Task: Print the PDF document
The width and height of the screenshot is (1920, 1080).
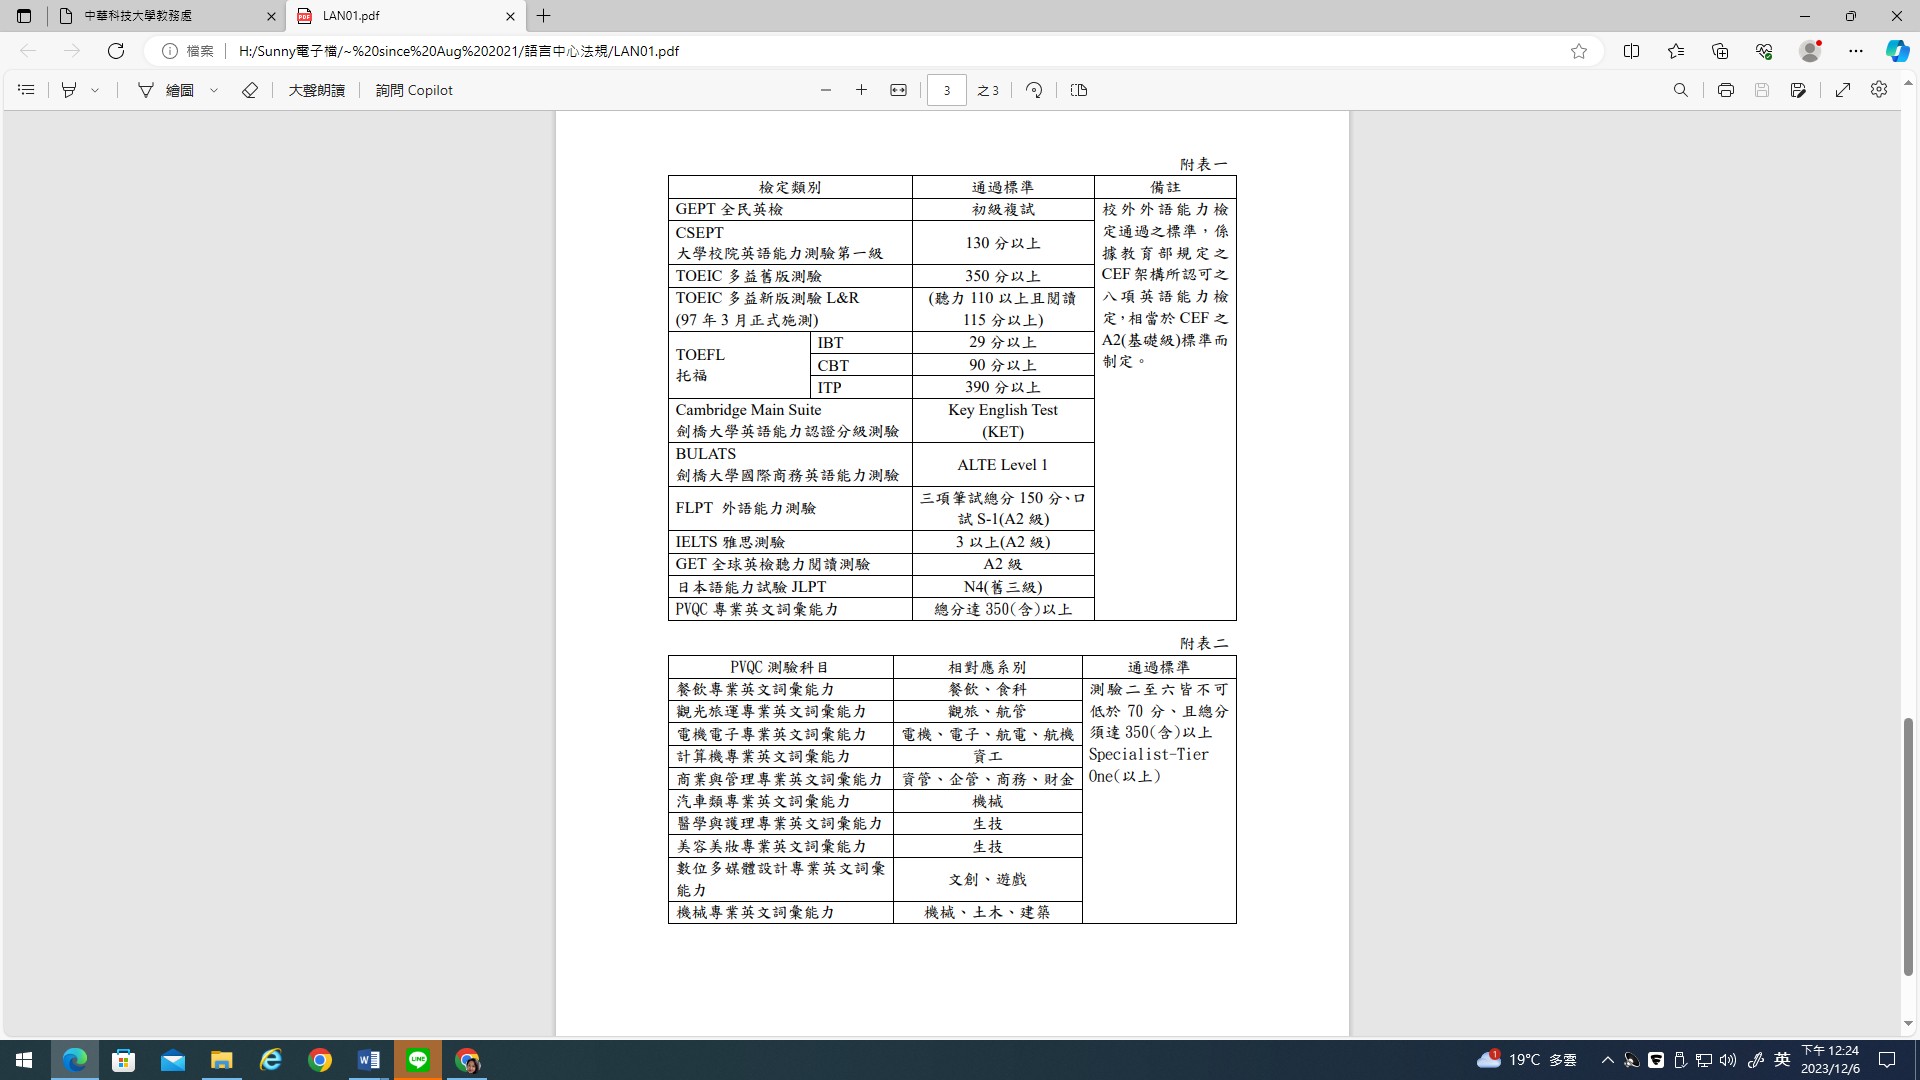Action: 1726,90
